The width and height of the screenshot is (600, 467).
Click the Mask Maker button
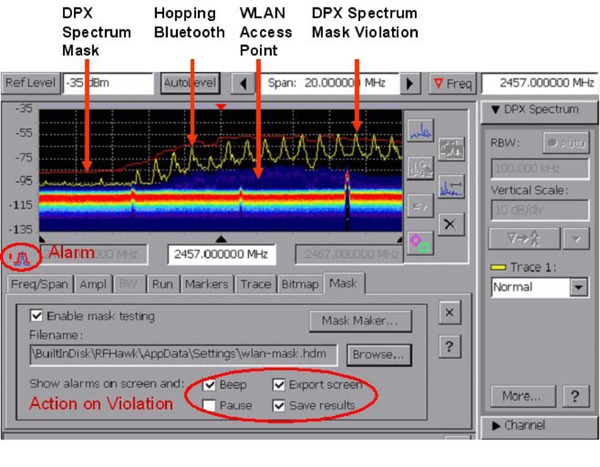360,320
